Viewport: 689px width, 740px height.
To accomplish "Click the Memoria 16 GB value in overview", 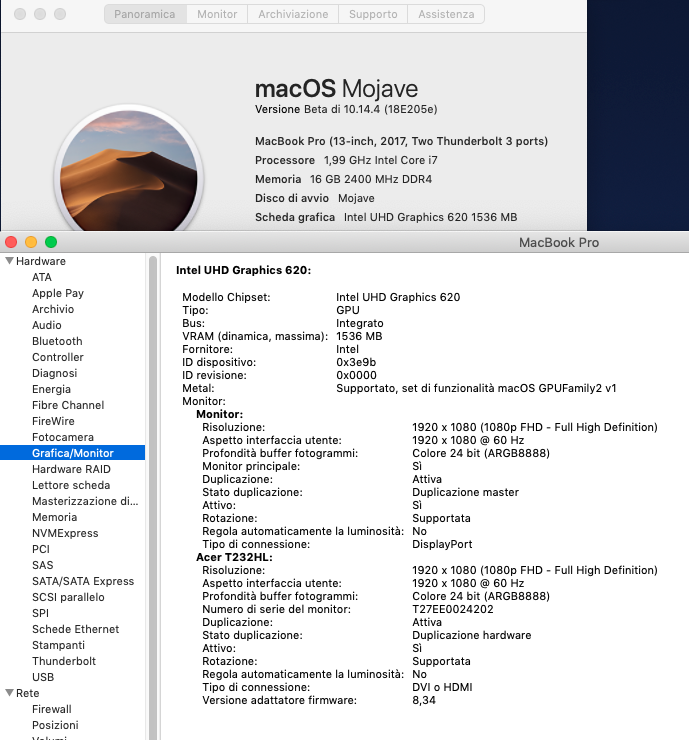I will 370,179.
